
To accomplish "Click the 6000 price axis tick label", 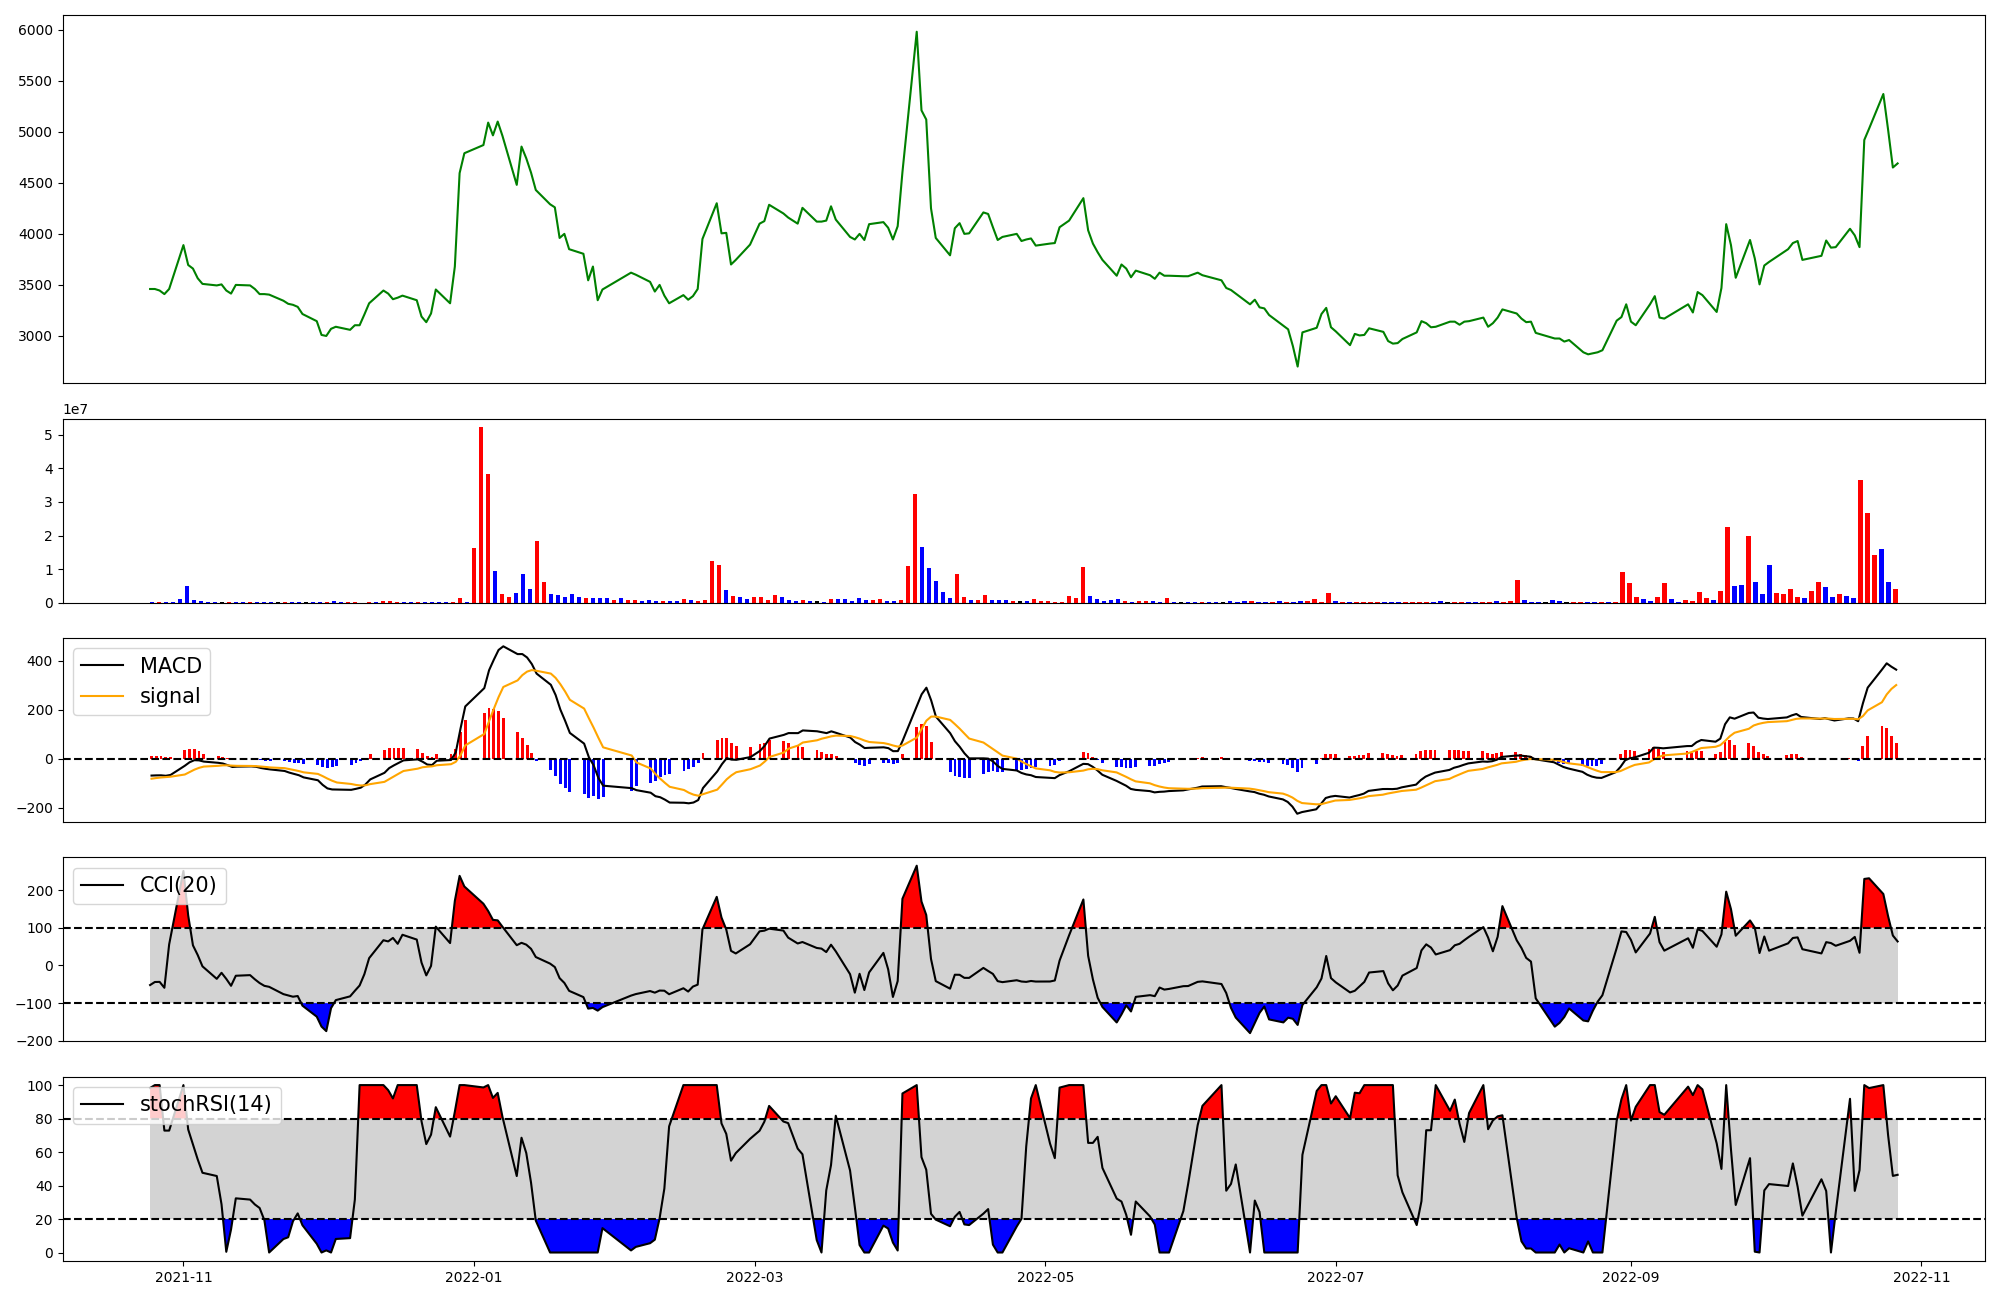I will (36, 31).
